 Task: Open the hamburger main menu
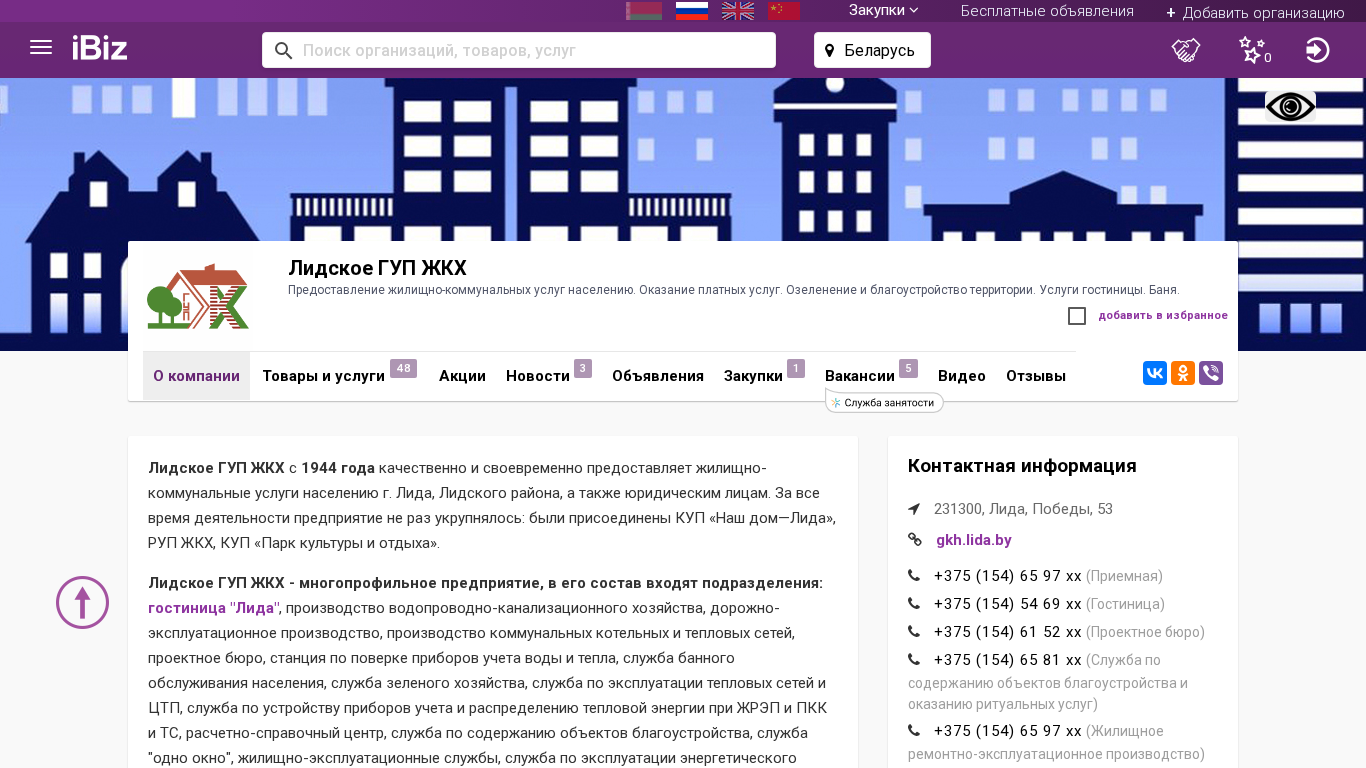tap(41, 48)
